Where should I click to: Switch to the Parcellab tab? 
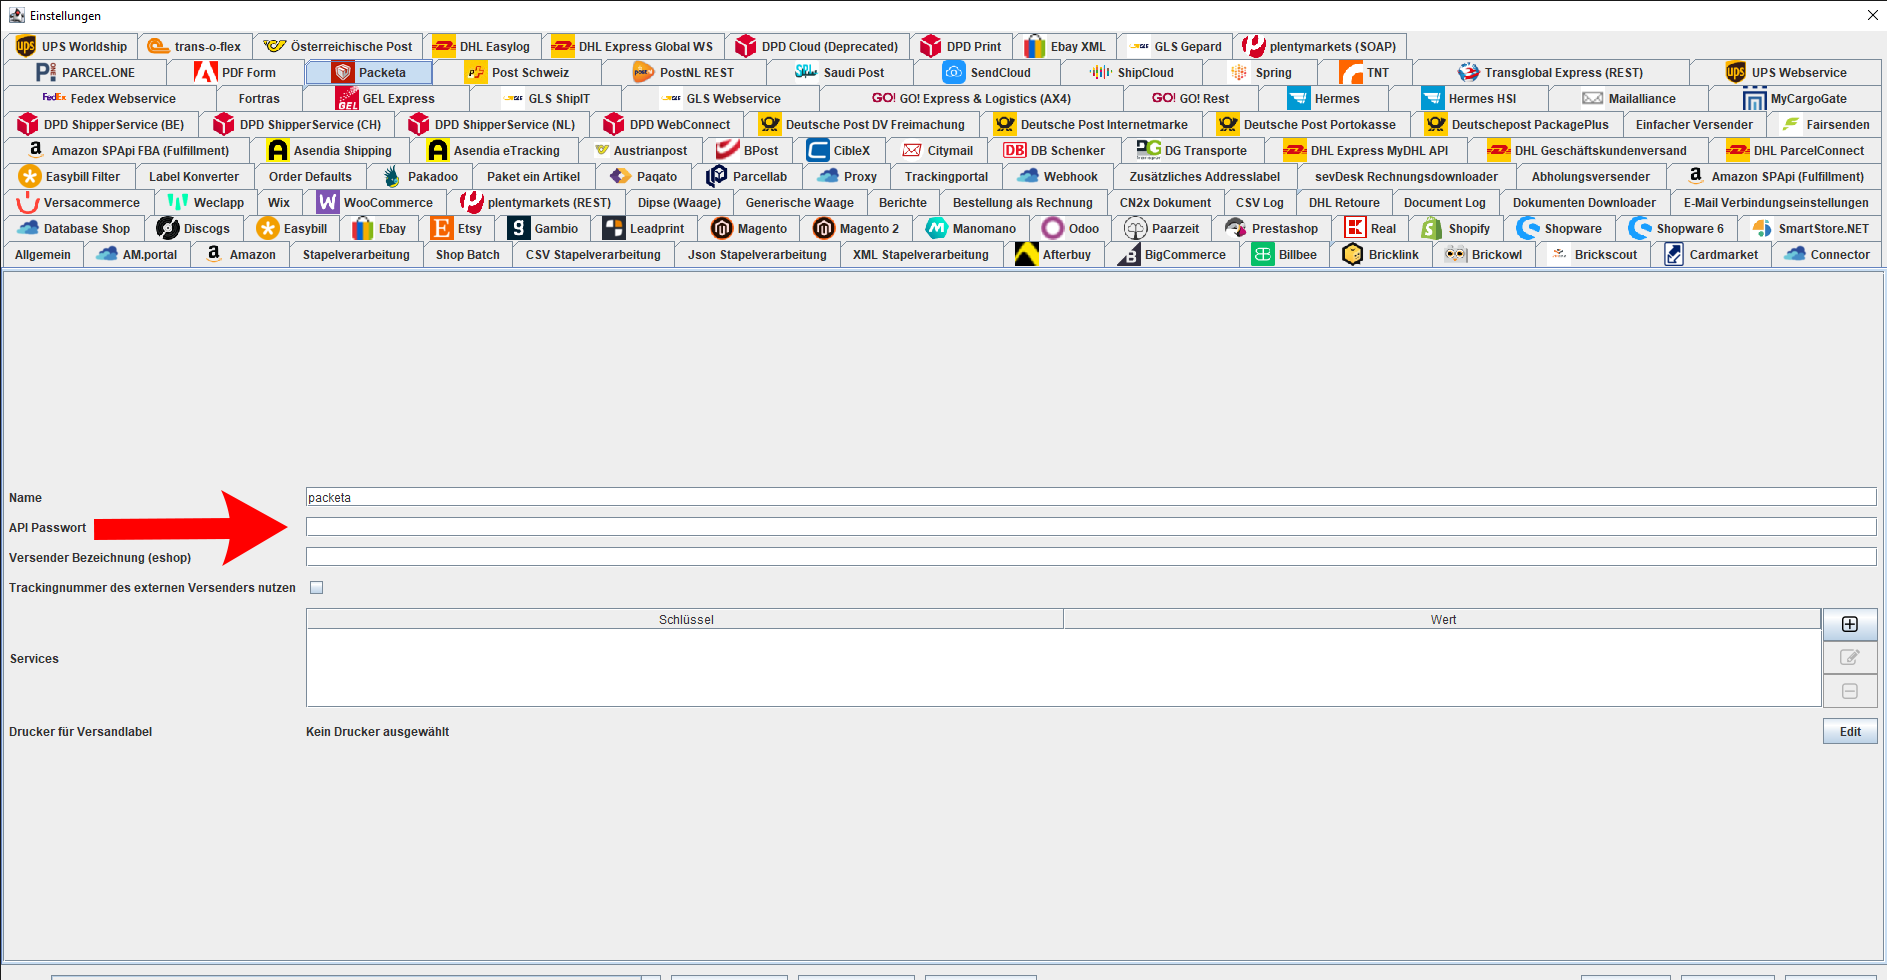tap(747, 176)
